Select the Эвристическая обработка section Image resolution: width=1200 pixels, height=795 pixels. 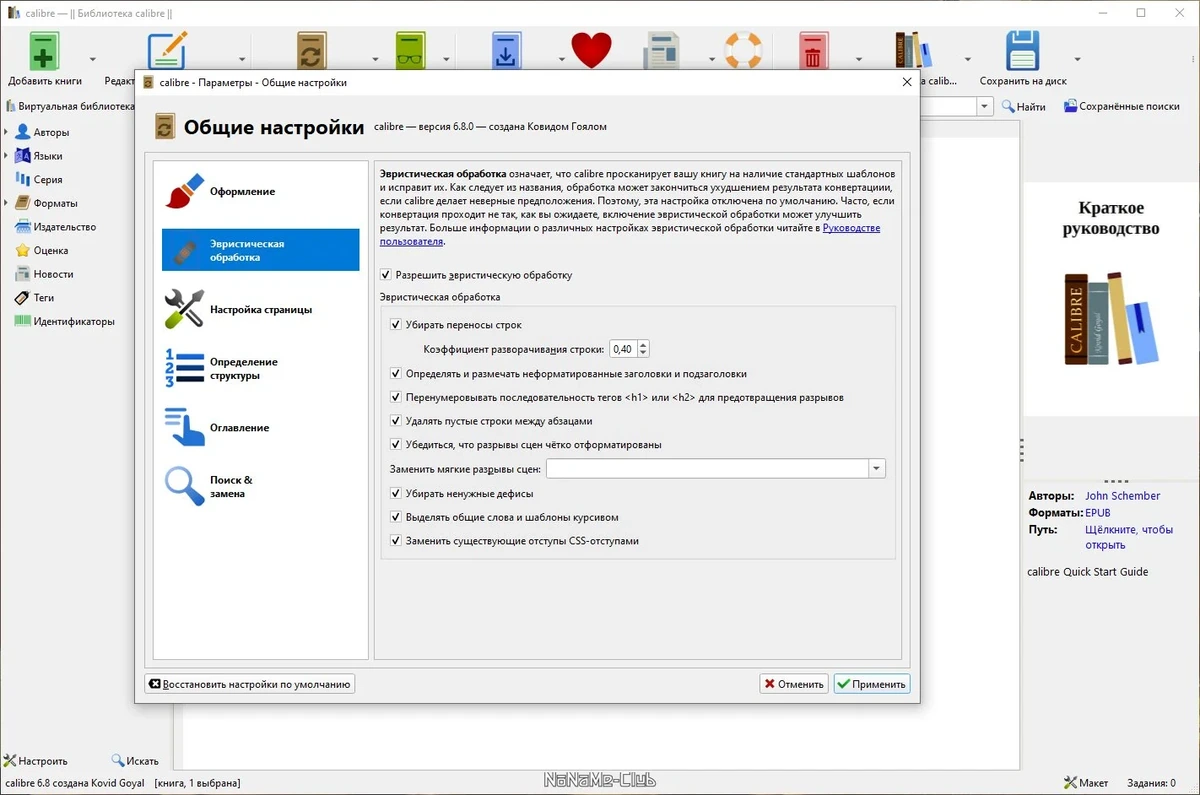(x=261, y=250)
